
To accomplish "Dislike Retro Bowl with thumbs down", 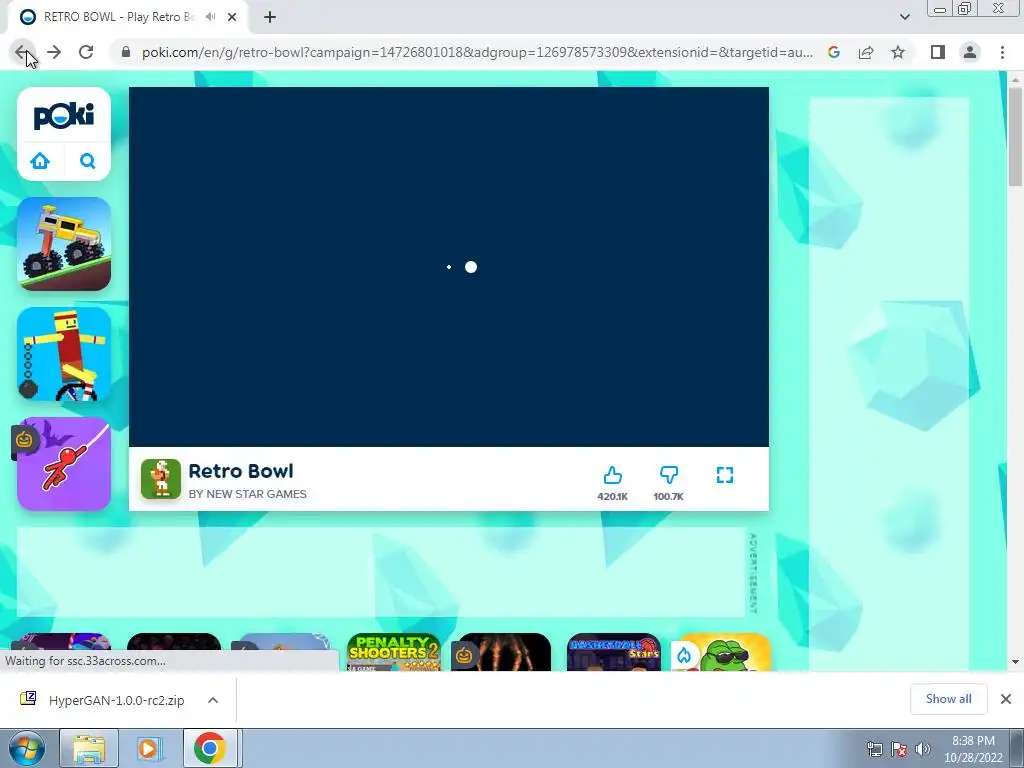I will tap(669, 475).
